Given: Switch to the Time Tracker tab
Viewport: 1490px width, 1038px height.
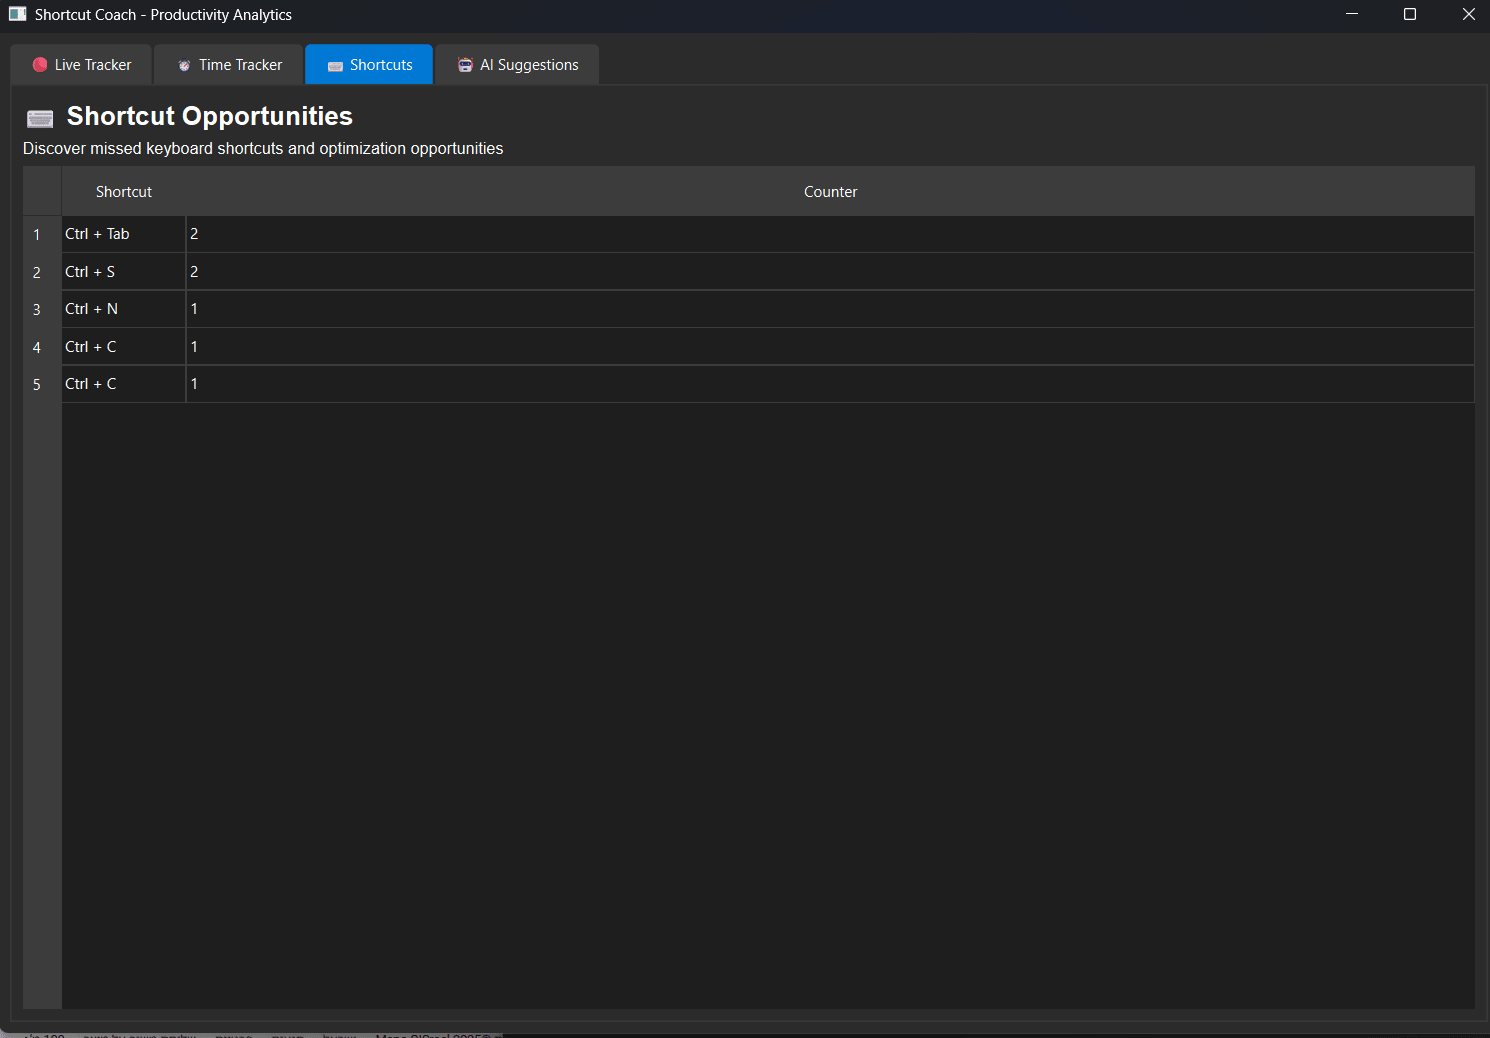Looking at the screenshot, I should click(x=229, y=65).
